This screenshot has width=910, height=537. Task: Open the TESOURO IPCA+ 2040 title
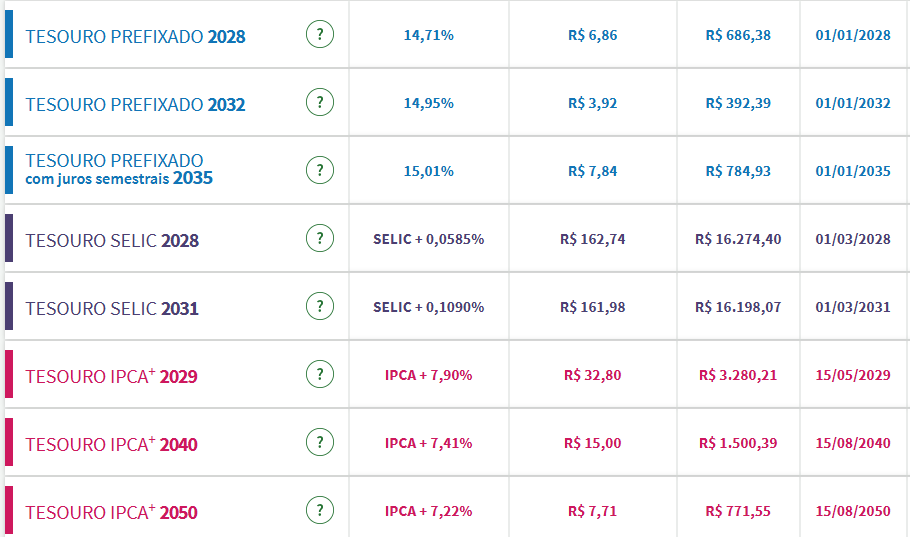click(x=111, y=444)
